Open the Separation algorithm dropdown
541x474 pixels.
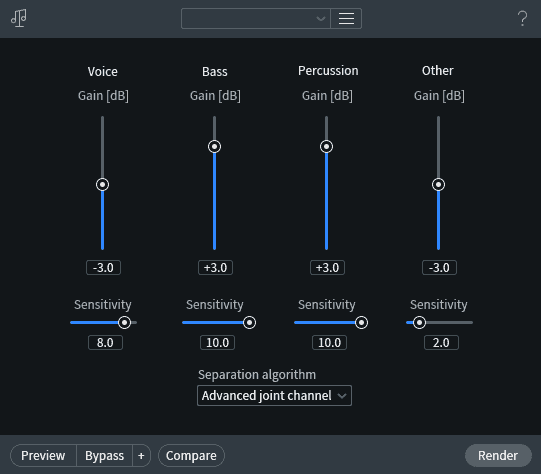coord(274,395)
